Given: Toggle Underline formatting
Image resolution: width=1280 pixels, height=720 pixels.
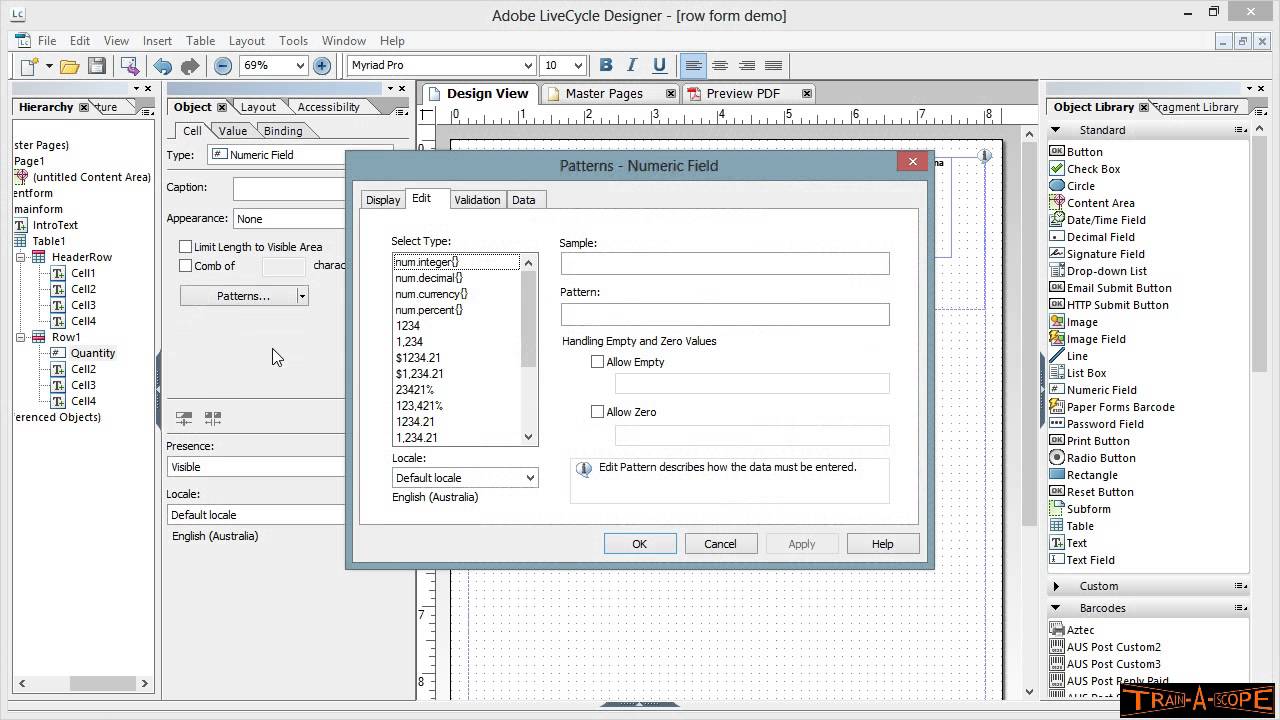Looking at the screenshot, I should click(659, 65).
